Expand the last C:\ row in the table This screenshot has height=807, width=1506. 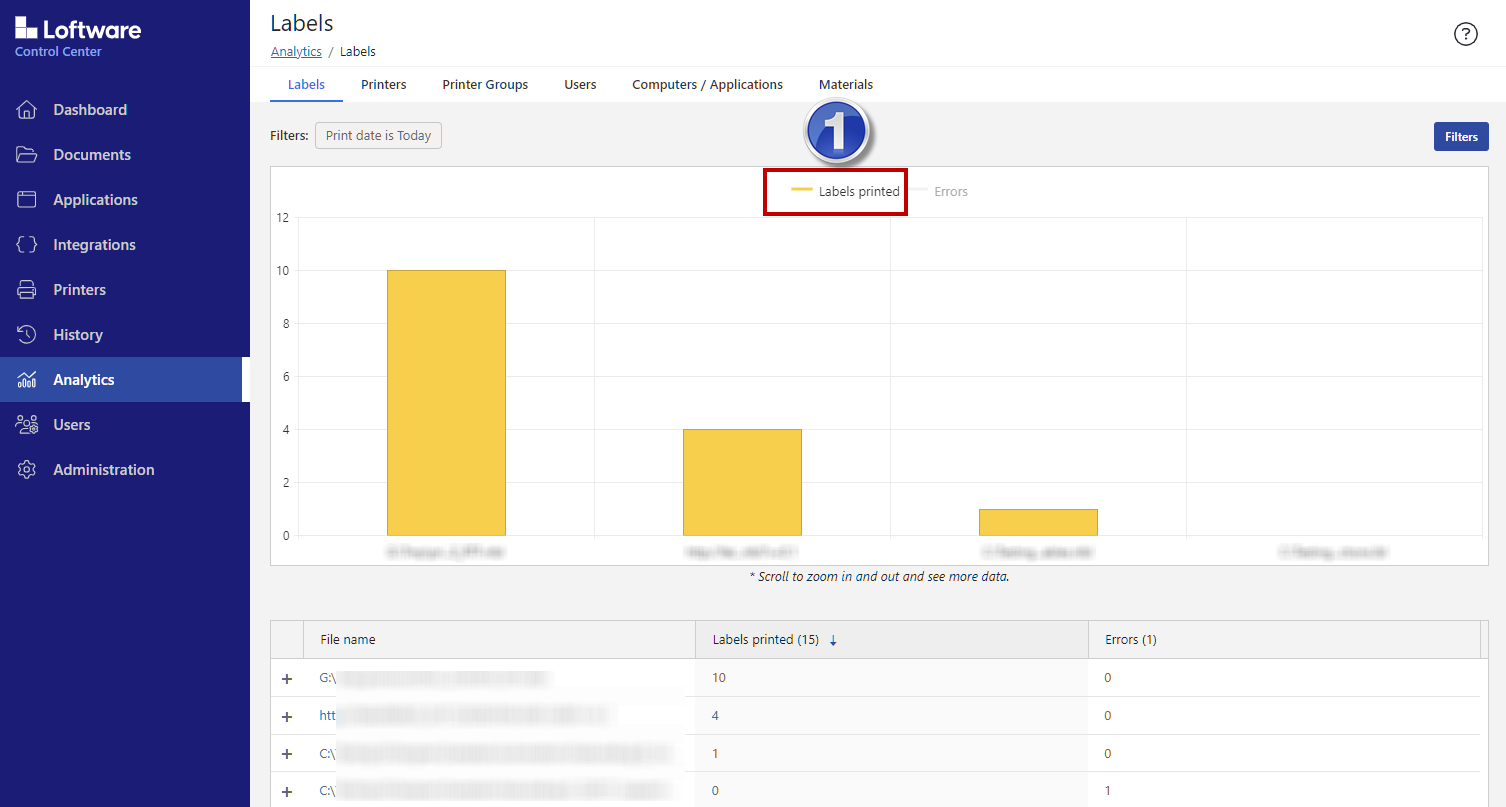(x=287, y=791)
